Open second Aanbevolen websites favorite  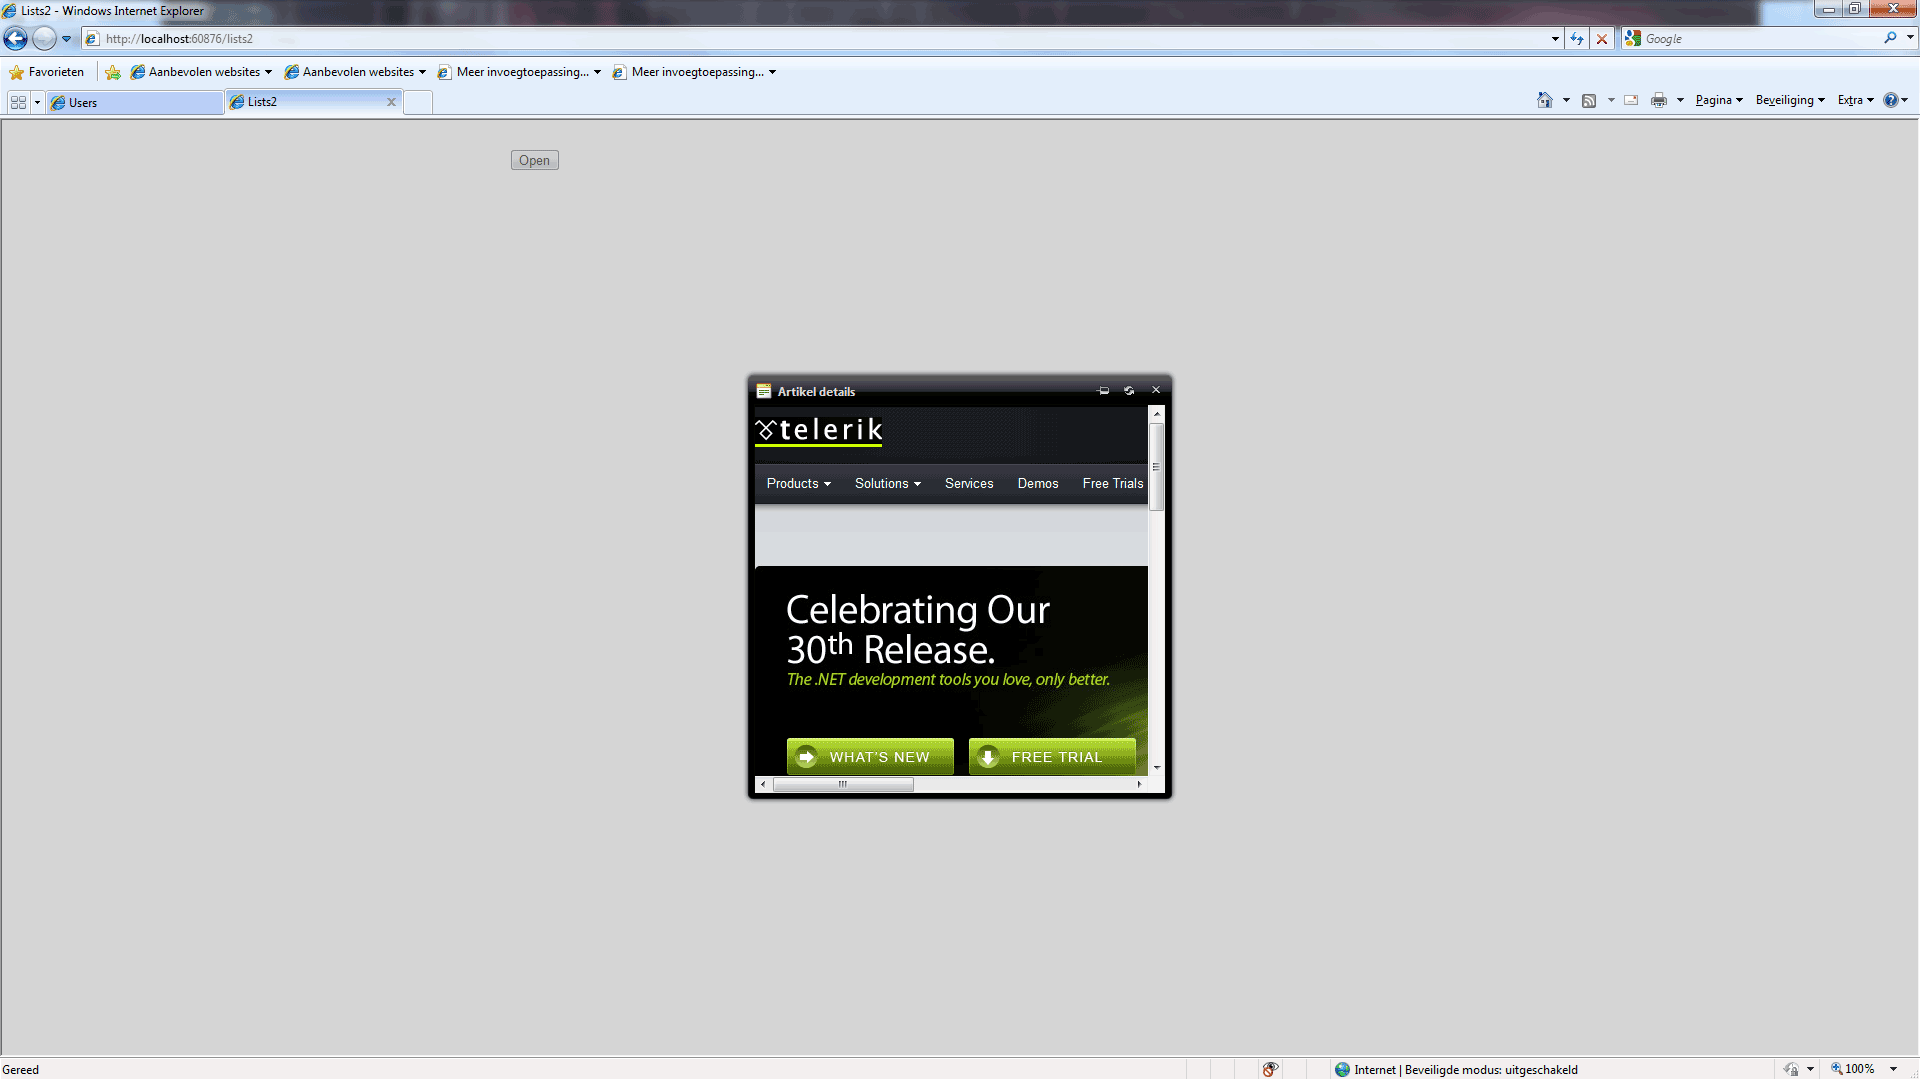[x=355, y=72]
